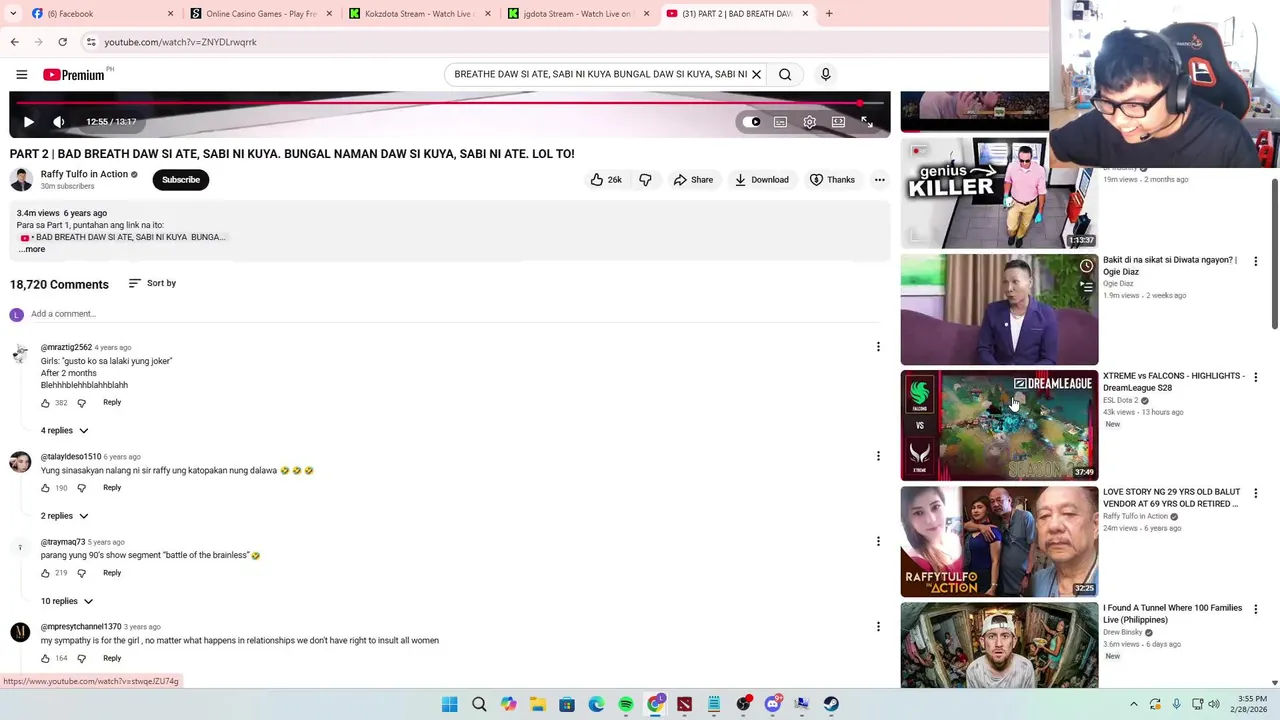
Task: Open the Windows Start menu
Action: pyautogui.click(x=449, y=704)
